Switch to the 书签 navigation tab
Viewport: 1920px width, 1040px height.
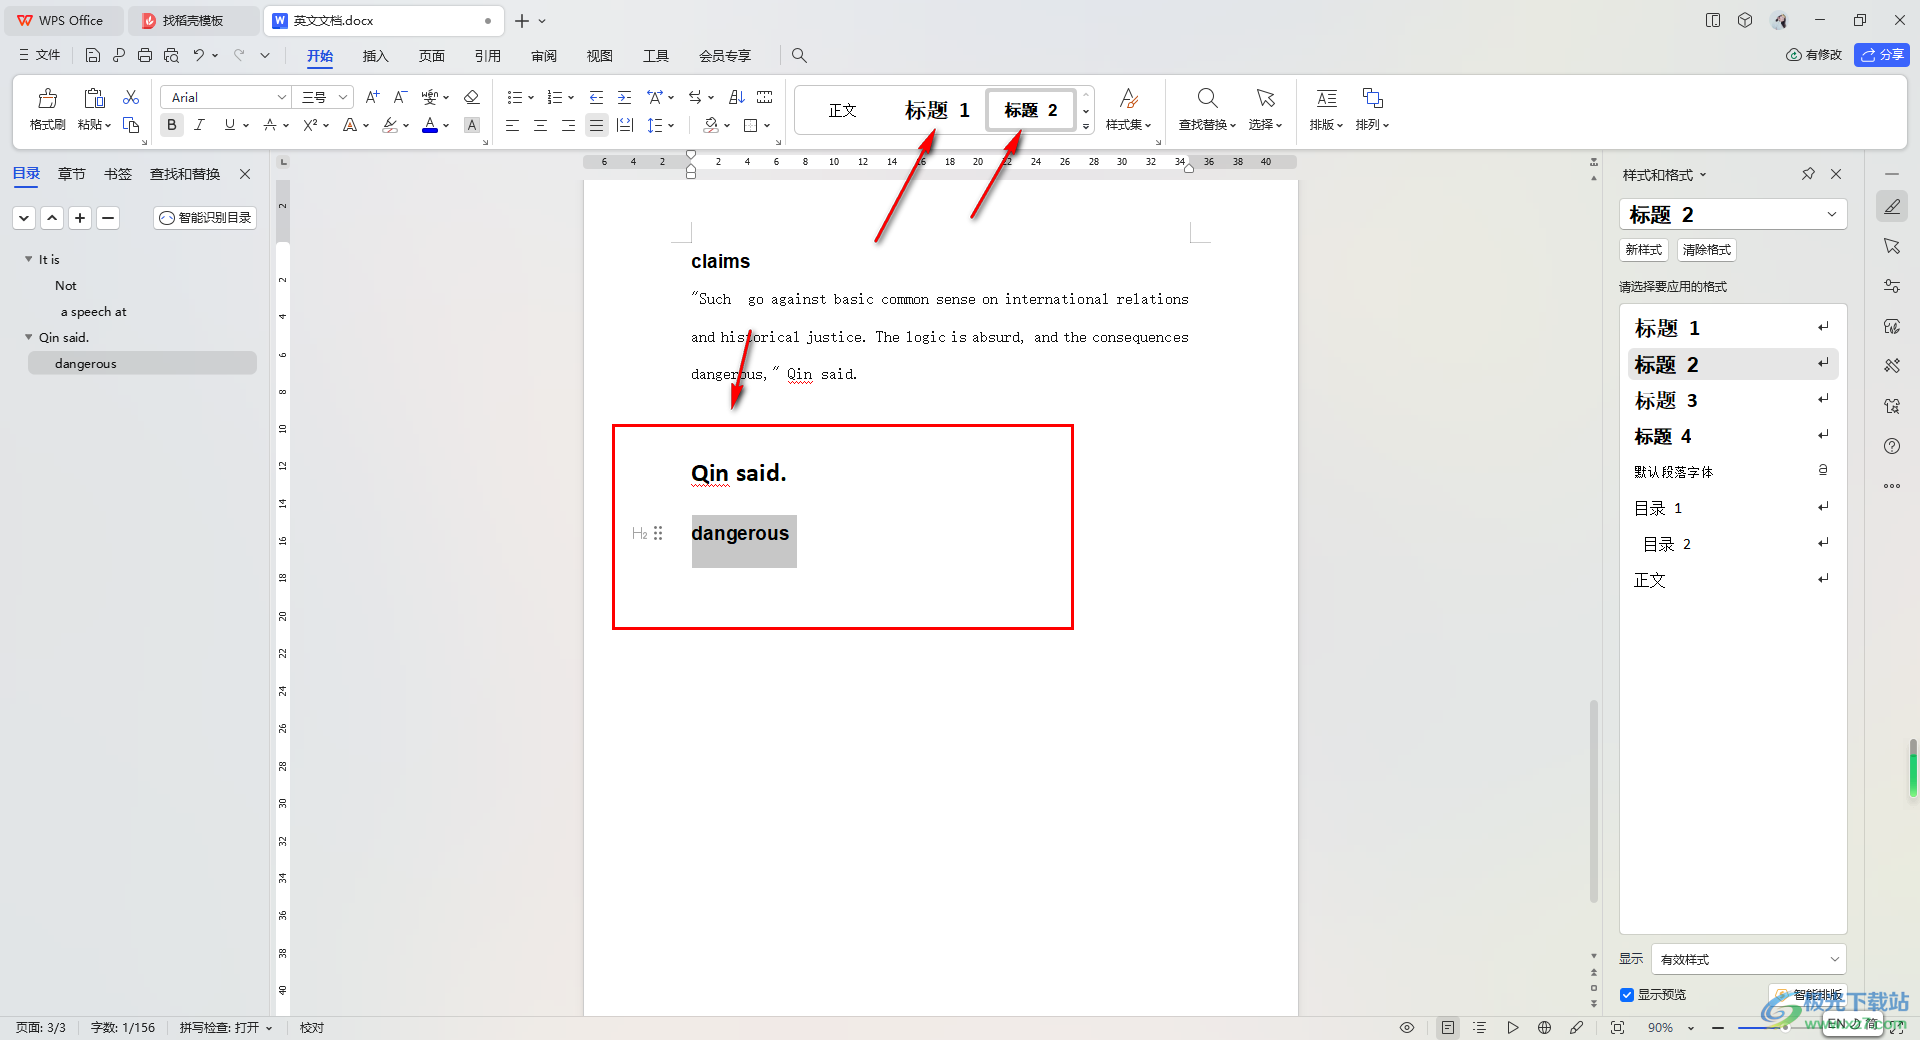pos(117,174)
